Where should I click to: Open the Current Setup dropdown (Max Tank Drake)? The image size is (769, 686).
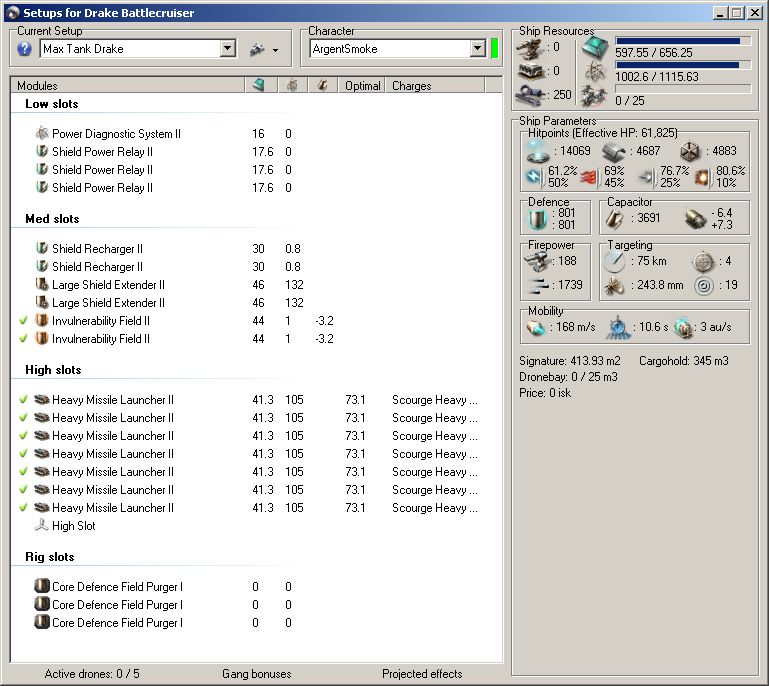(228, 49)
